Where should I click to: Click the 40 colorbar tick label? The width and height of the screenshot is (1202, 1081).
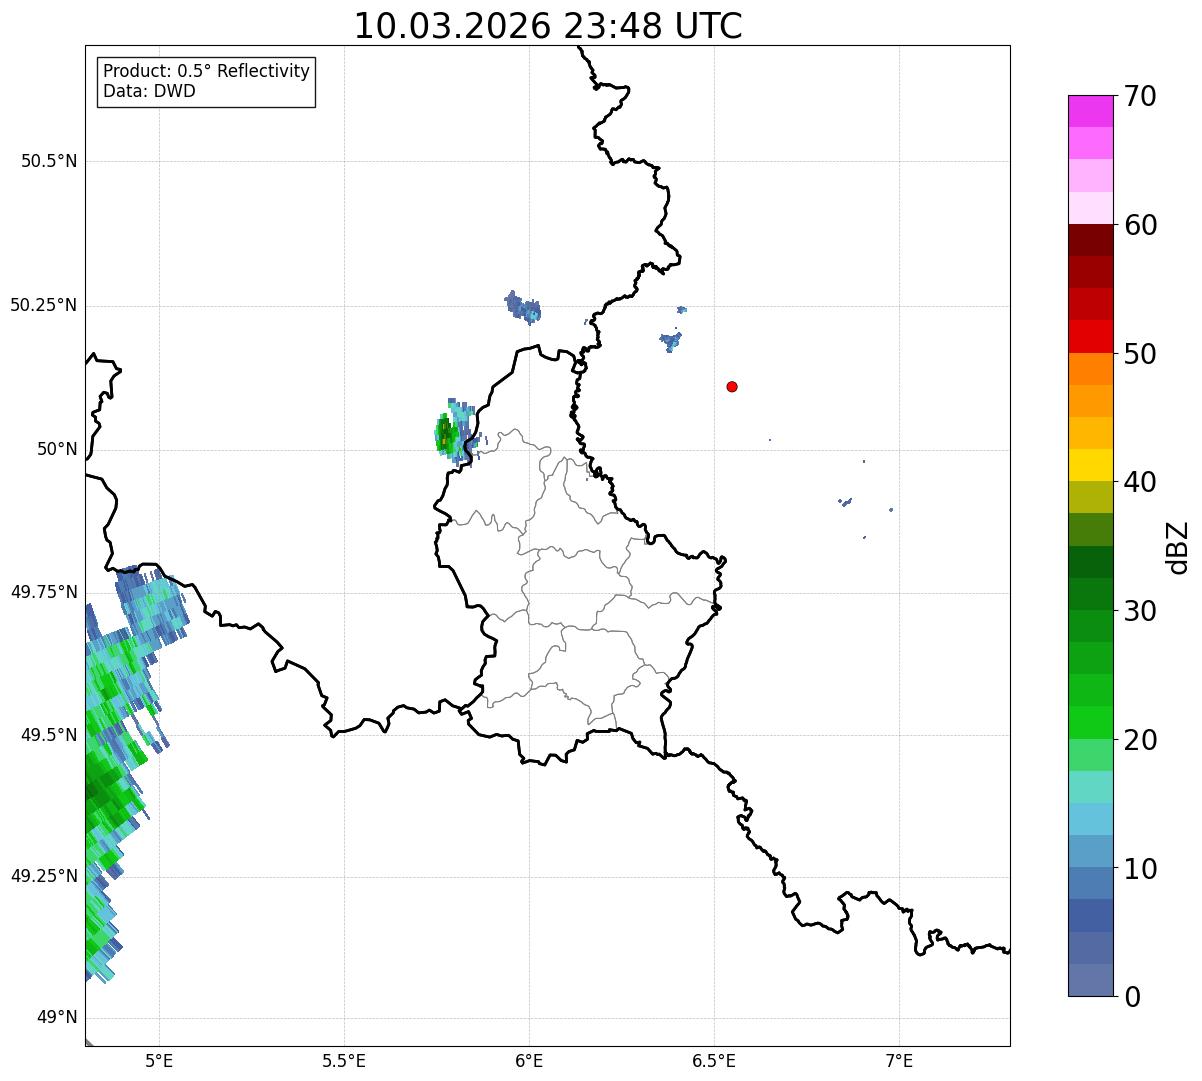tap(1140, 482)
